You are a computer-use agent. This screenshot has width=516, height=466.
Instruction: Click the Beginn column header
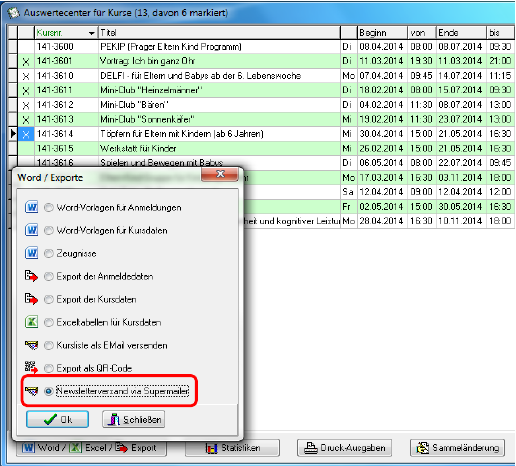tap(382, 33)
